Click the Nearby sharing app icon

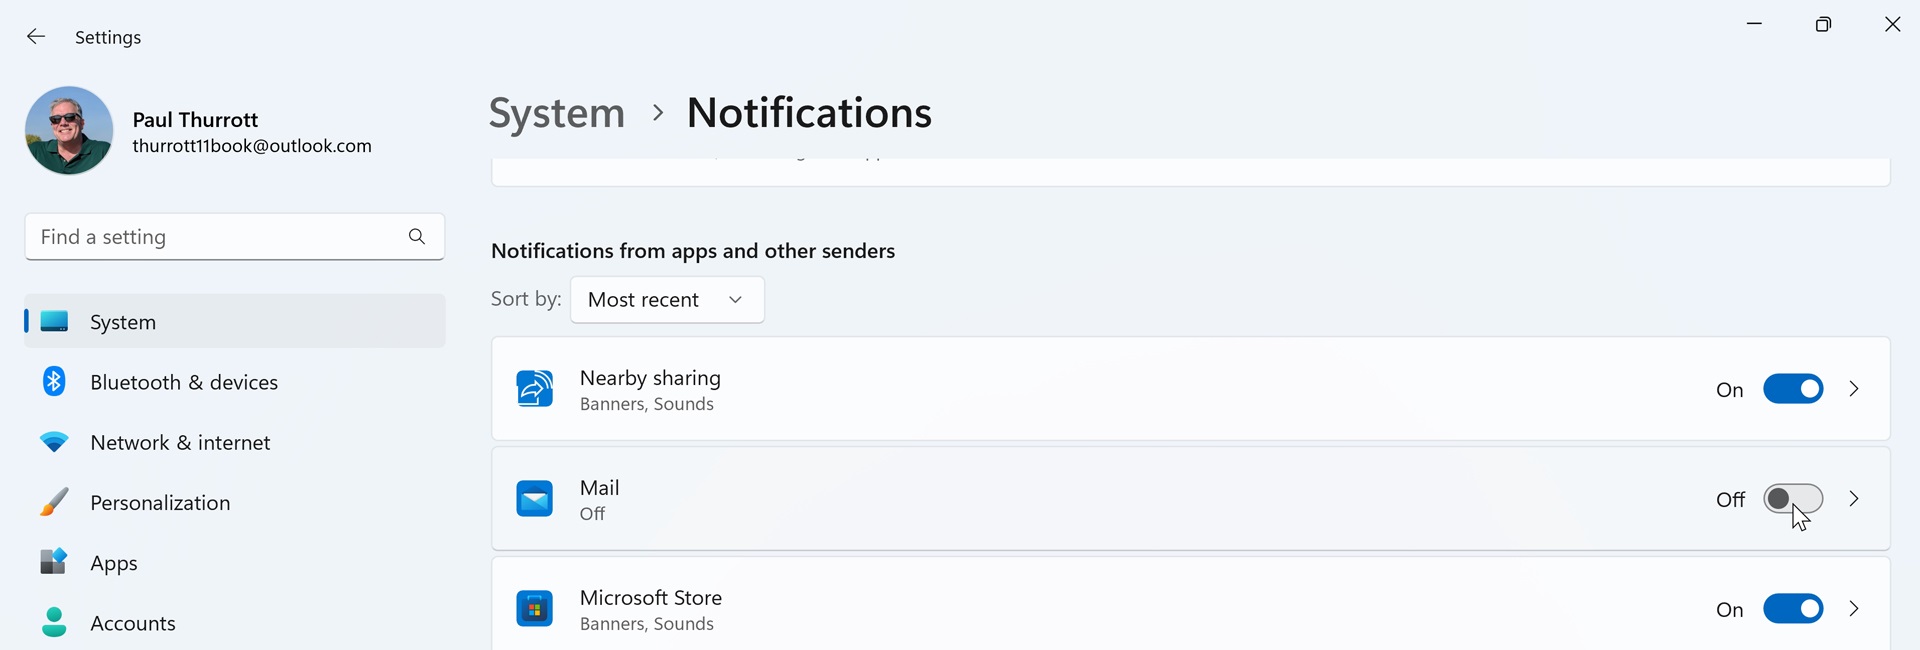click(535, 389)
